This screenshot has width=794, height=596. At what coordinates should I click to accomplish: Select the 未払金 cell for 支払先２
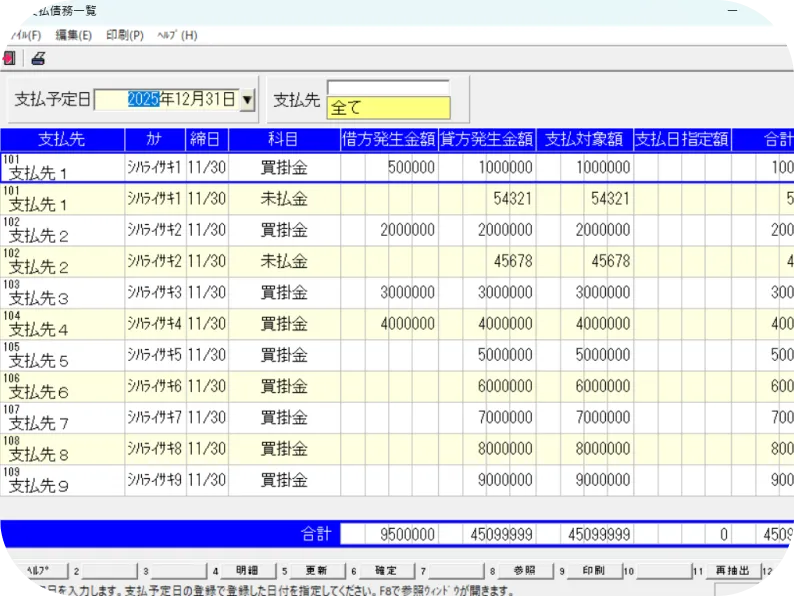(x=283, y=262)
